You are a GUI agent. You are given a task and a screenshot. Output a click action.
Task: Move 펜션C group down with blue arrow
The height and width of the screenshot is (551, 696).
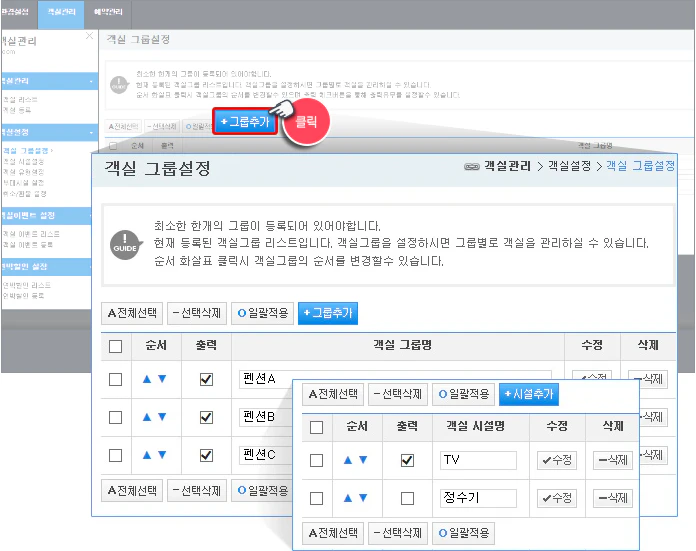tap(162, 455)
